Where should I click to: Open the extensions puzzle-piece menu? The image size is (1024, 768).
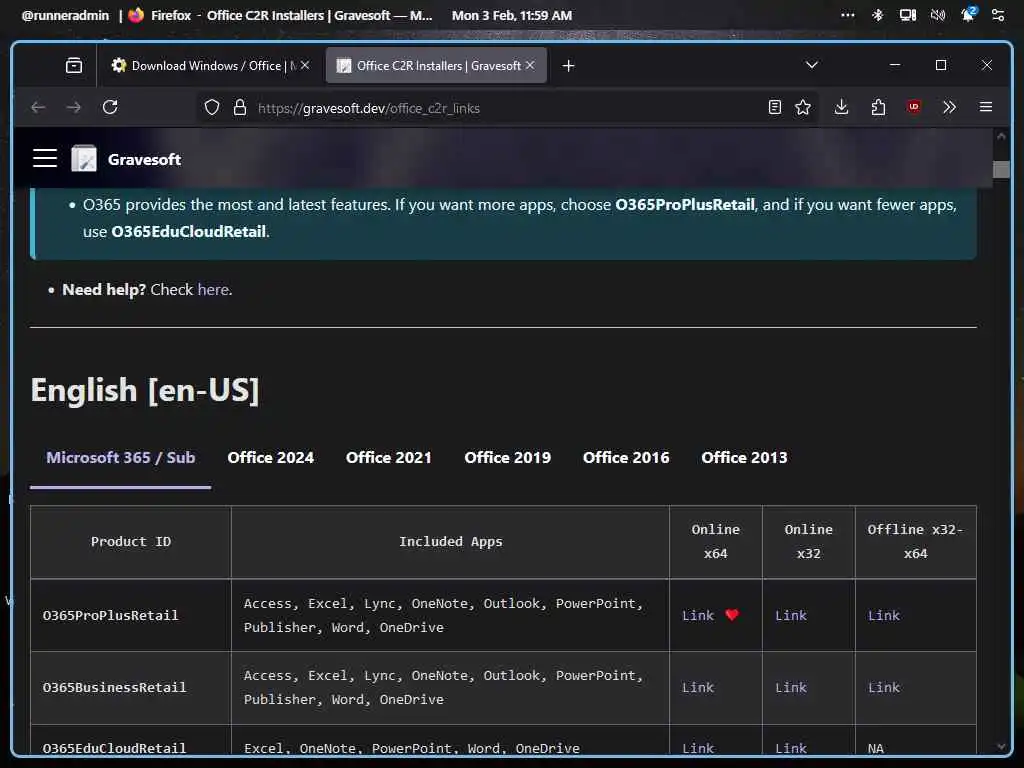point(878,107)
